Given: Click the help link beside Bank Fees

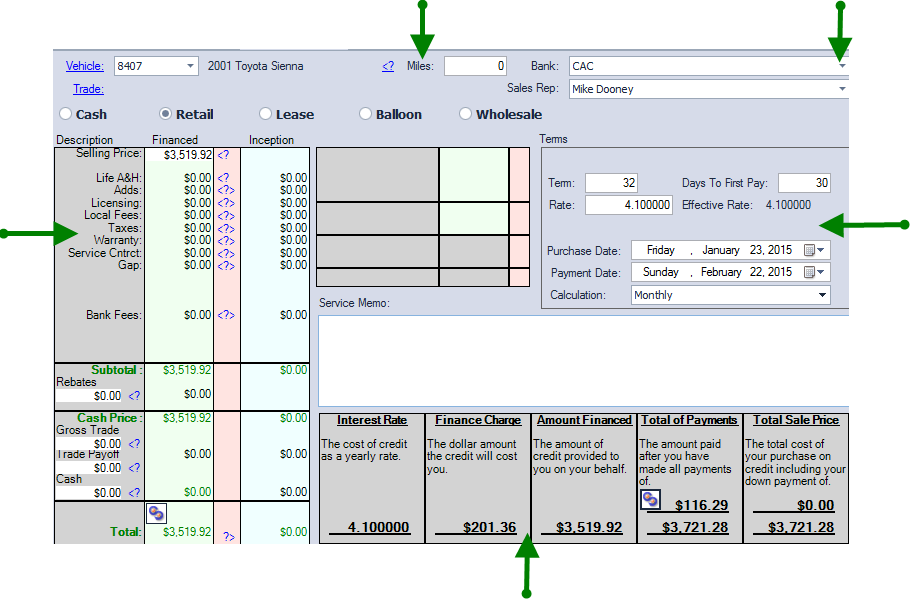Looking at the screenshot, I should pos(226,315).
